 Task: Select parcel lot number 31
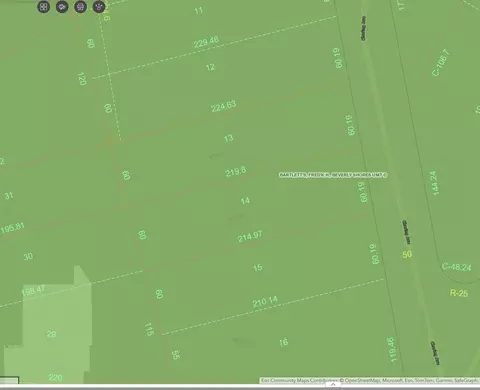pyautogui.click(x=9, y=196)
